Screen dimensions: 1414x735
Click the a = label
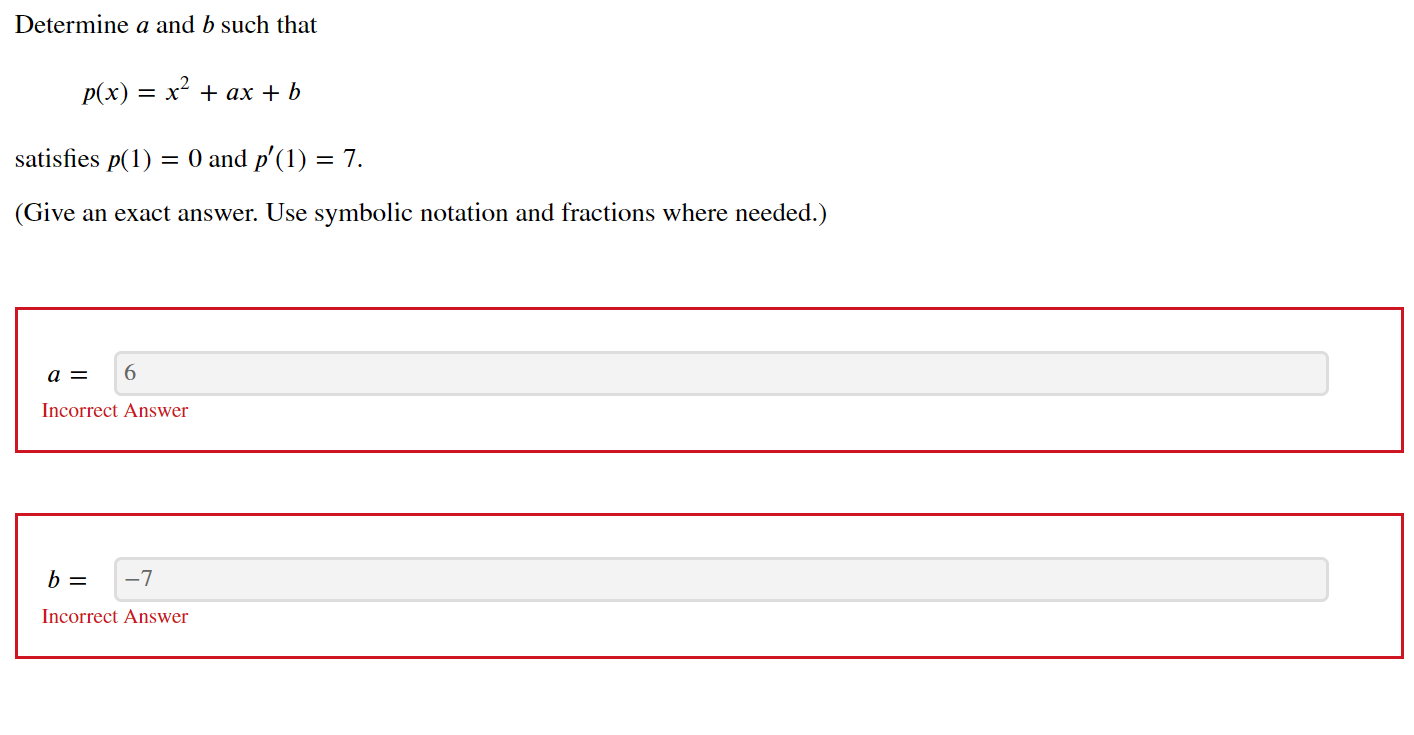[66, 374]
